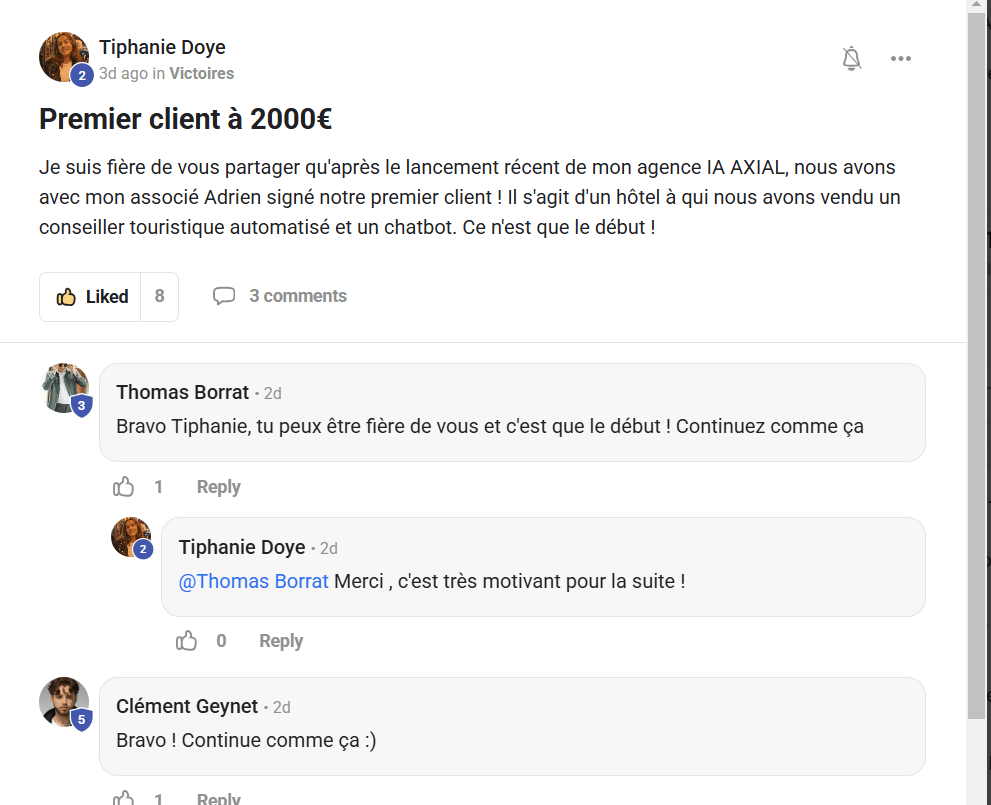Unlike the post via the Liked button
The height and width of the screenshot is (805, 991).
tap(92, 297)
